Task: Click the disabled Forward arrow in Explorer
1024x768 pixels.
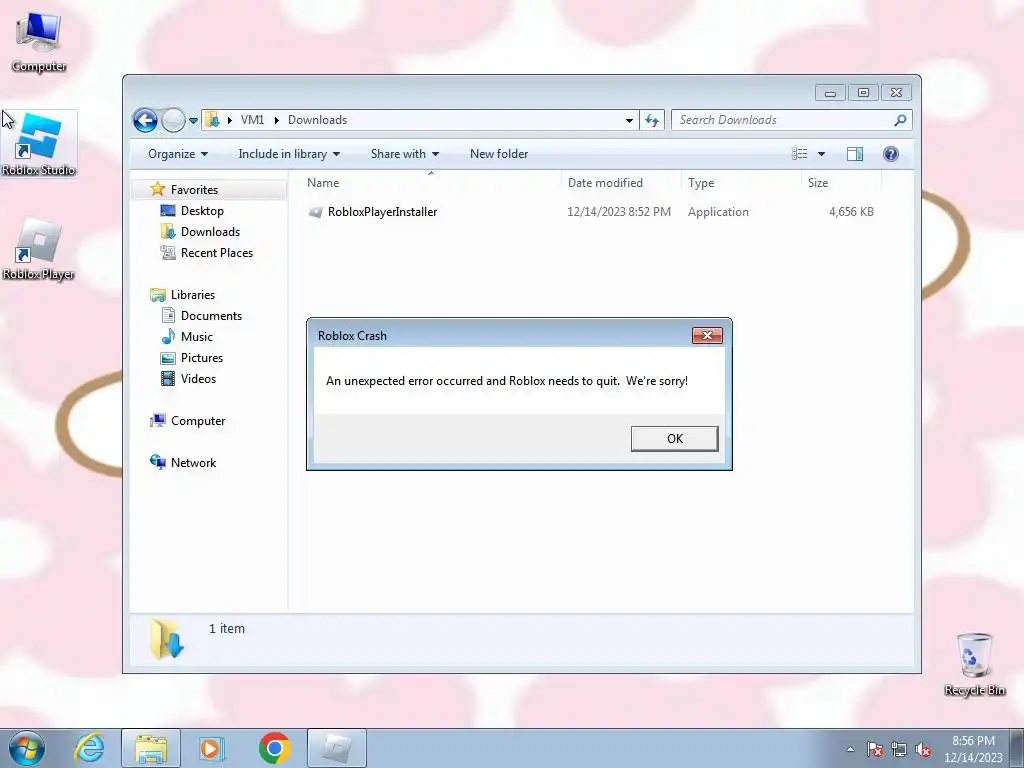Action: click(x=173, y=120)
